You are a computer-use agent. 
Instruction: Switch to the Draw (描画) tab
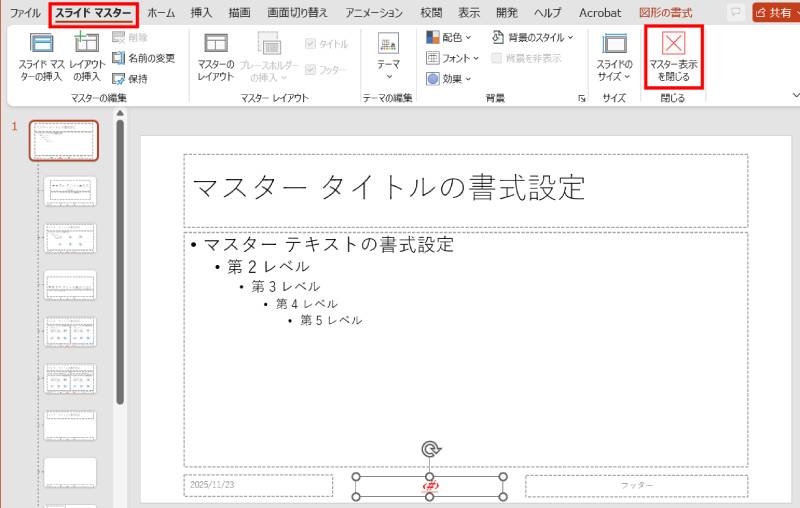(x=239, y=13)
